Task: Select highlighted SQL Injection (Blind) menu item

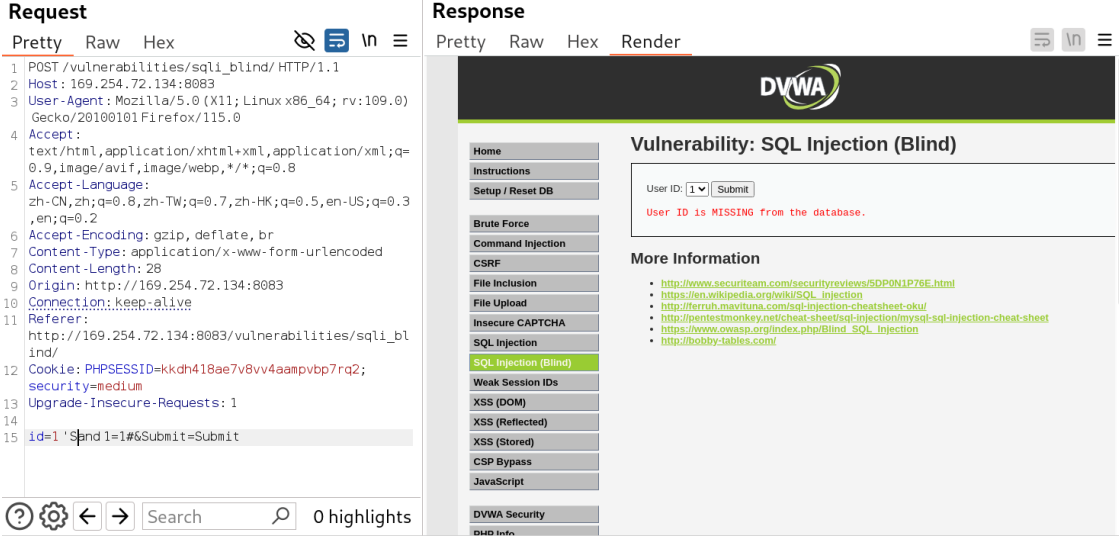Action: tap(534, 363)
